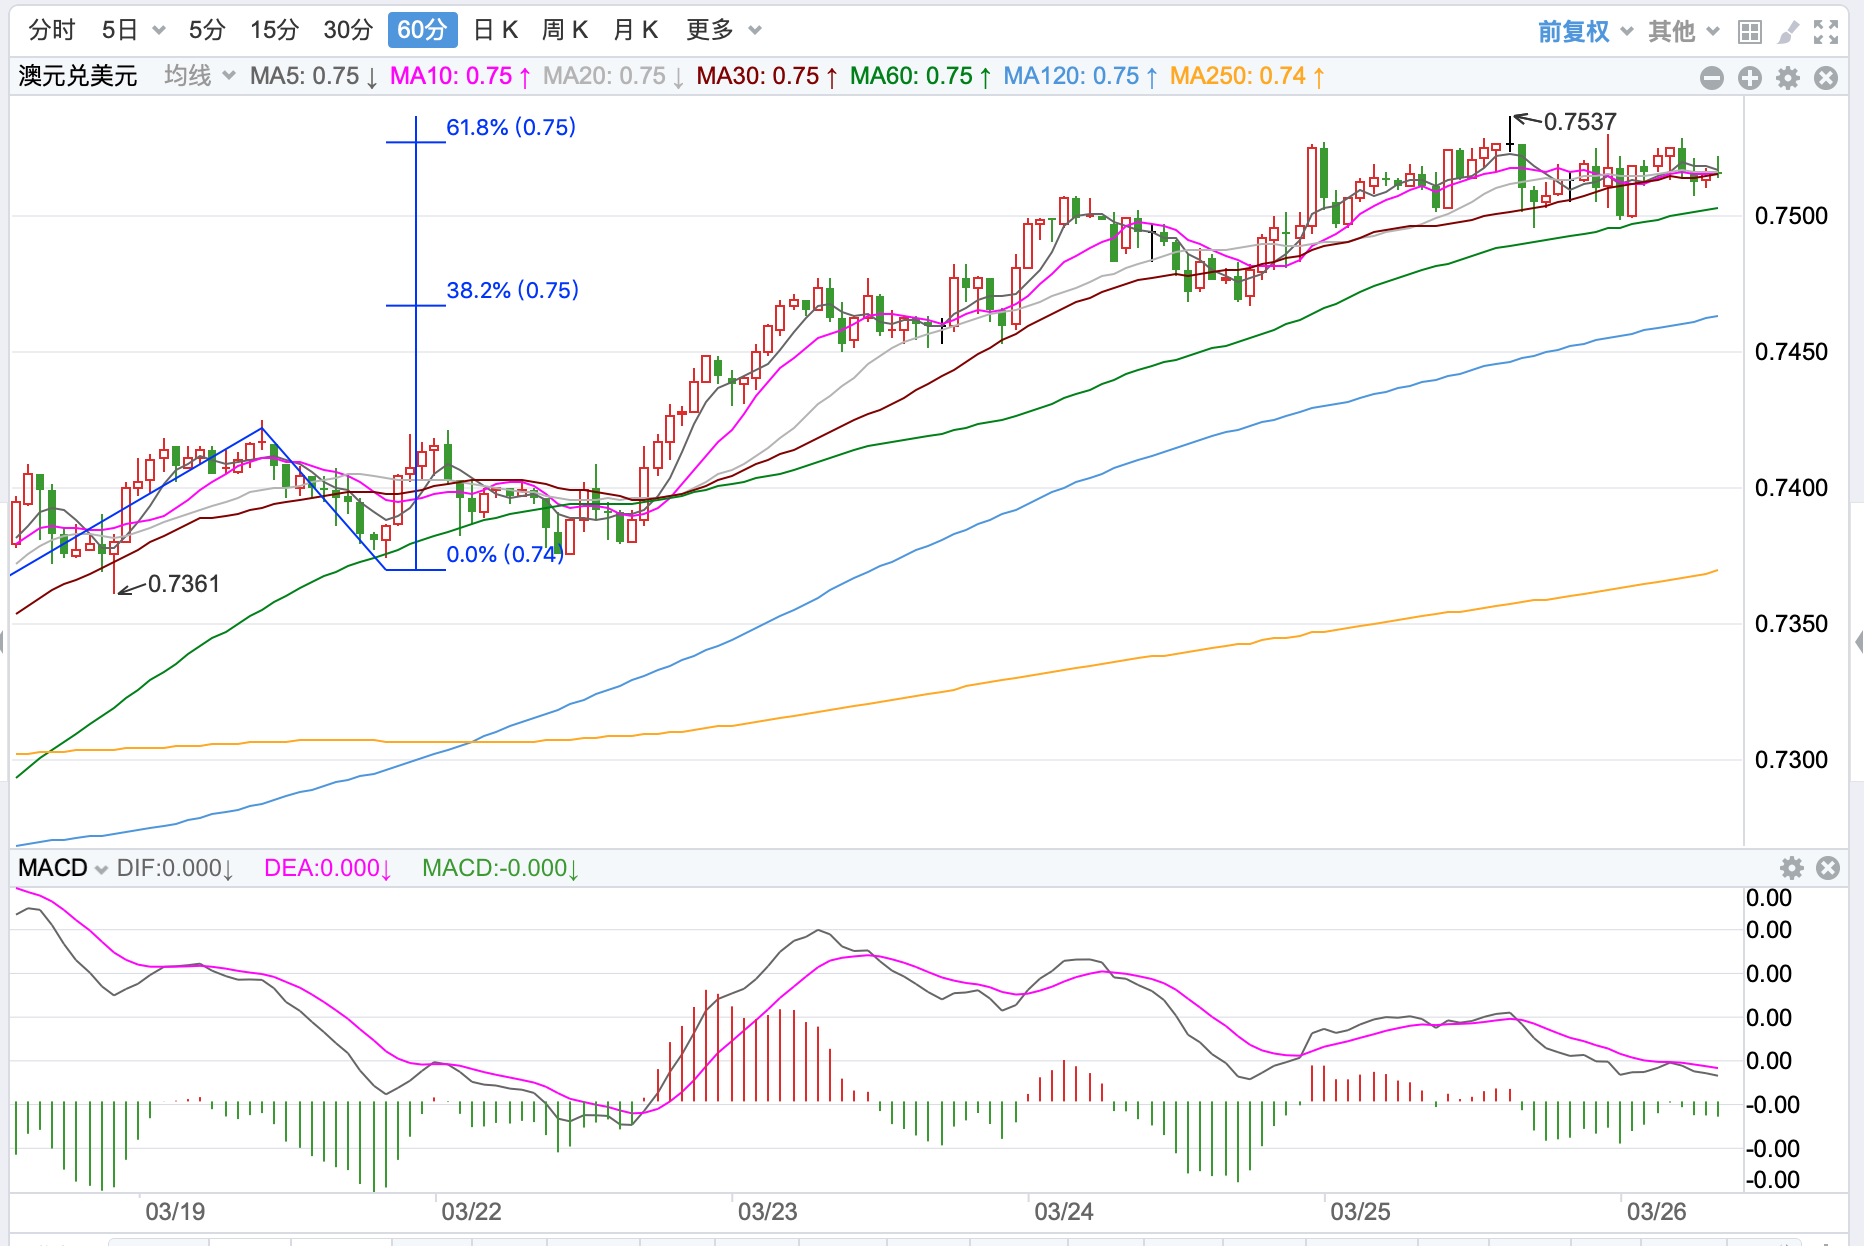Click the 03/24 date axis label
This screenshot has height=1246, width=1864.
coord(1064,1212)
